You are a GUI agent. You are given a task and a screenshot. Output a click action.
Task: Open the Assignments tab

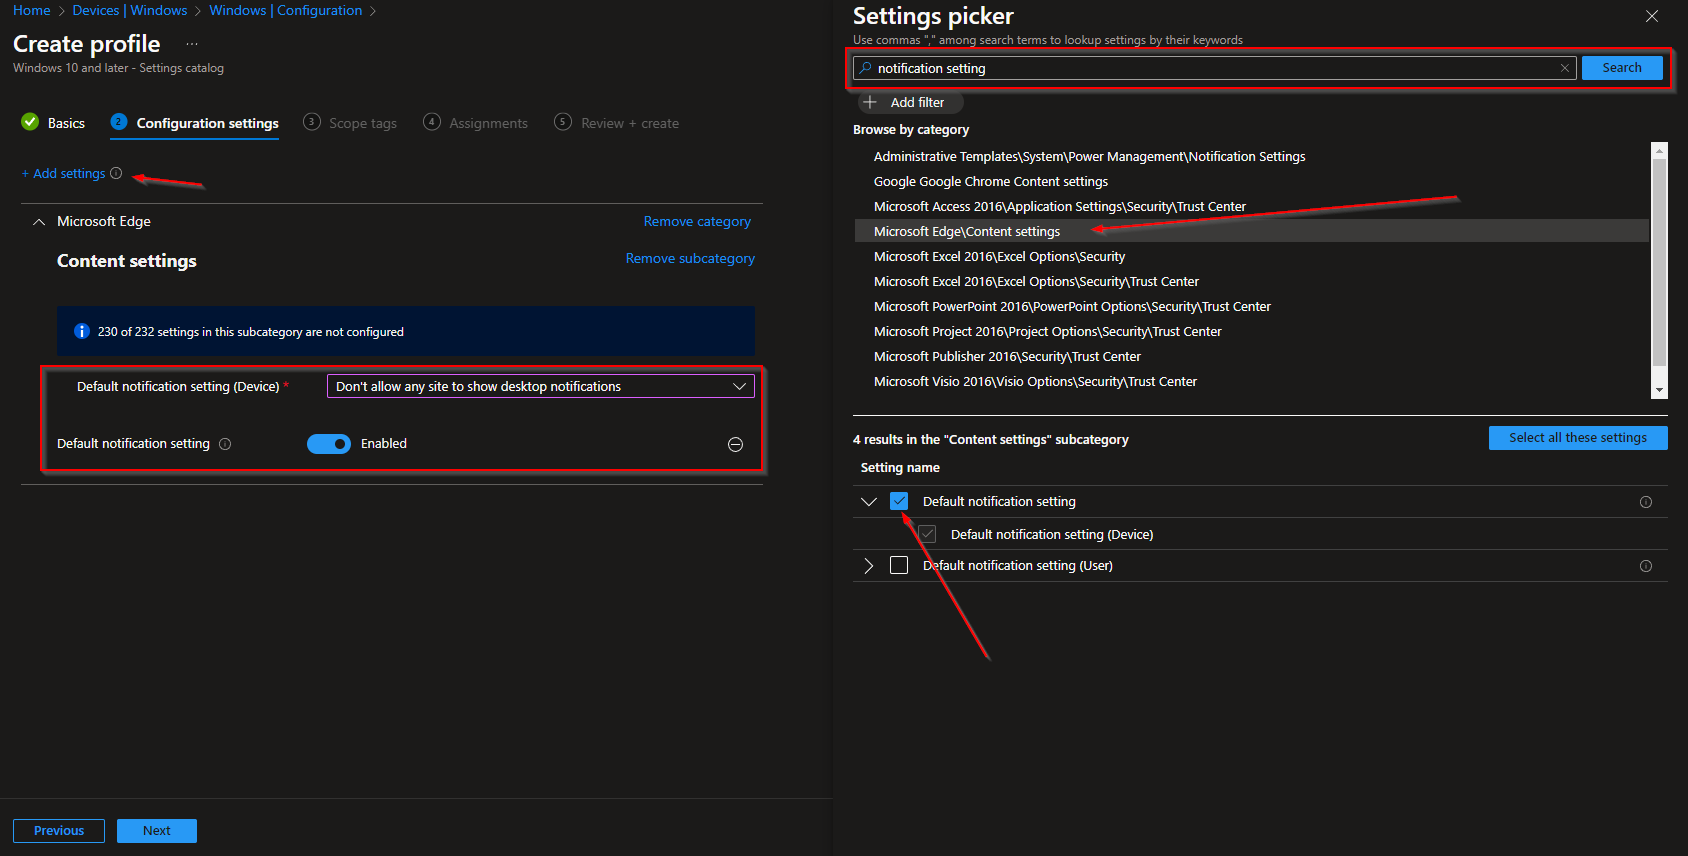(x=476, y=123)
